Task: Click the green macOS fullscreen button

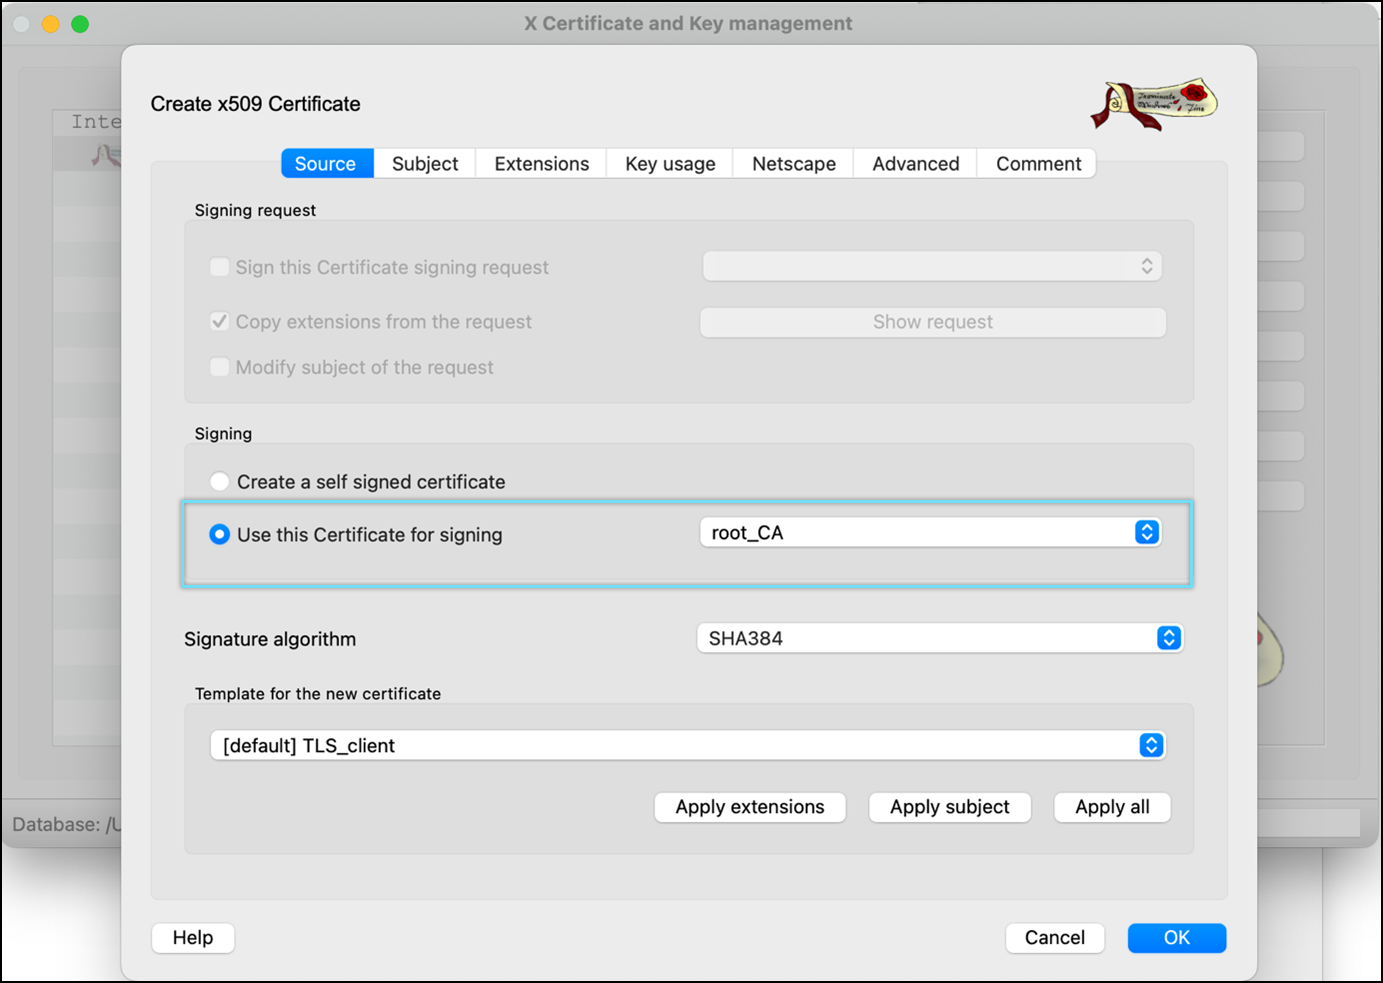Action: (80, 24)
